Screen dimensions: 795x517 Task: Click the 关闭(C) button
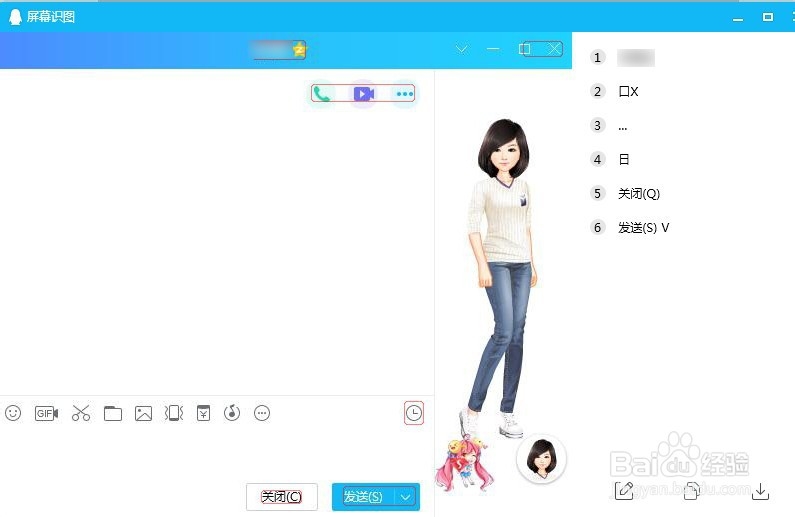[281, 497]
